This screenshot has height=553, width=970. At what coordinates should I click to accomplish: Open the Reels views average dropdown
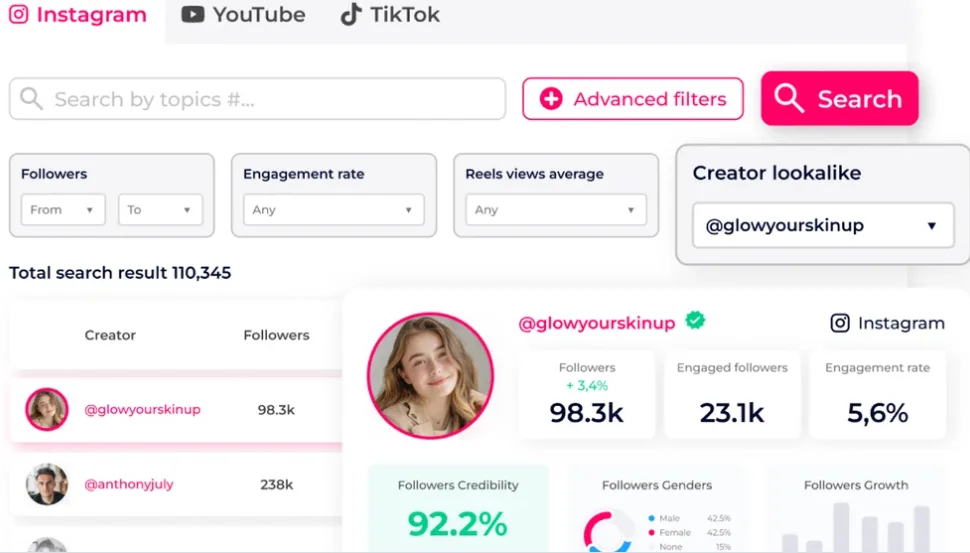coord(556,210)
